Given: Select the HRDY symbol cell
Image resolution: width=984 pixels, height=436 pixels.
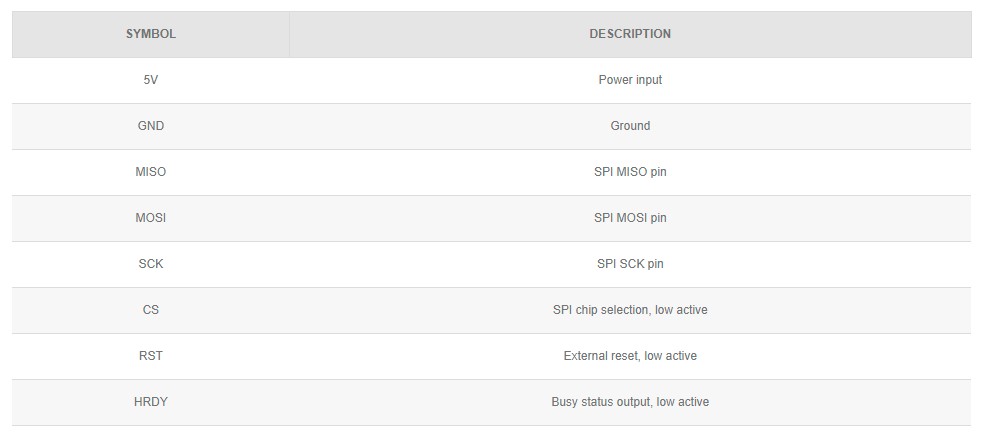Looking at the screenshot, I should [150, 402].
